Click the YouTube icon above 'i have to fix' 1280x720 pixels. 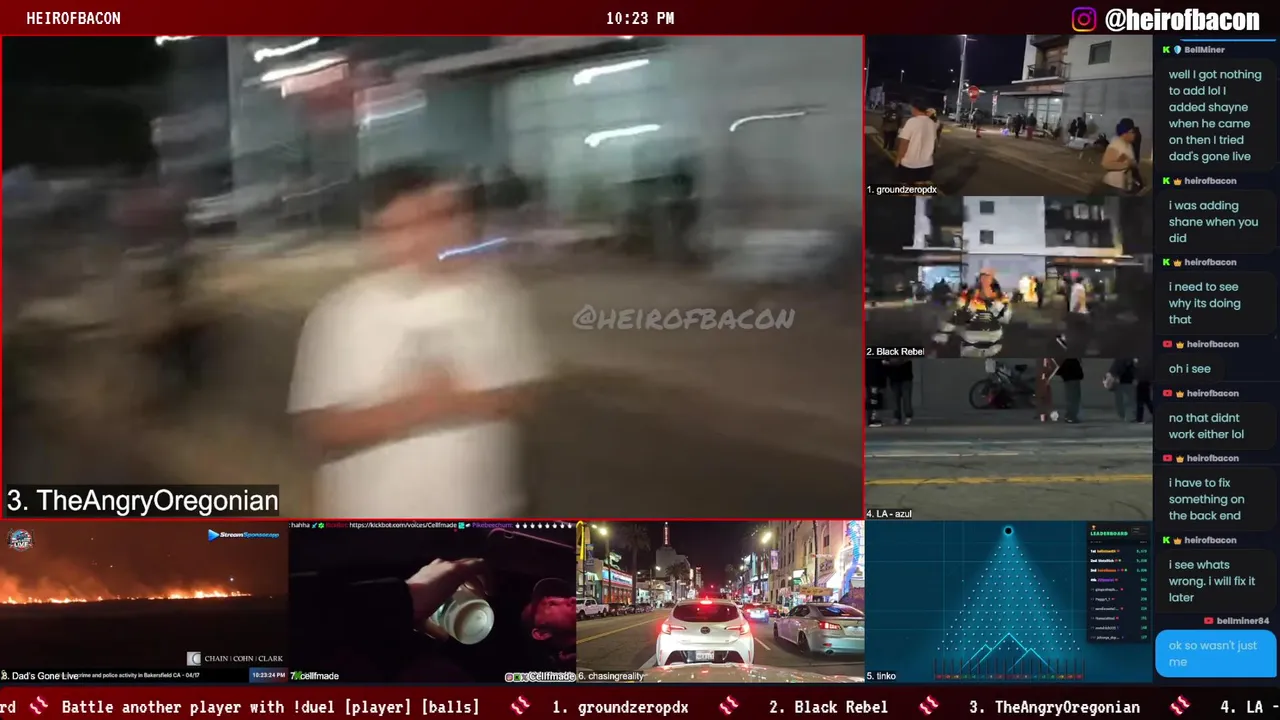(1166, 458)
